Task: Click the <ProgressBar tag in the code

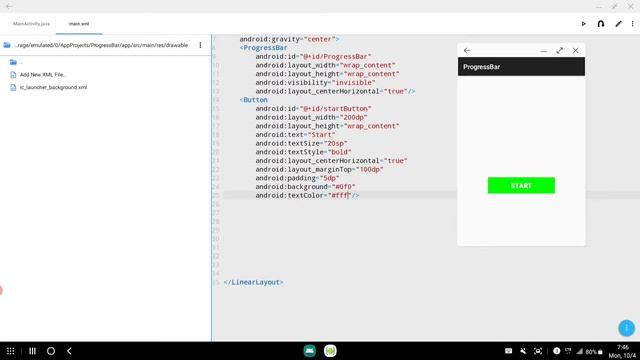Action: point(264,48)
